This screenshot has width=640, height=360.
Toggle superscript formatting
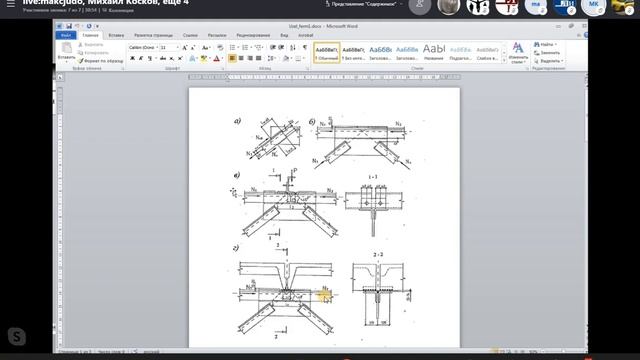point(180,59)
